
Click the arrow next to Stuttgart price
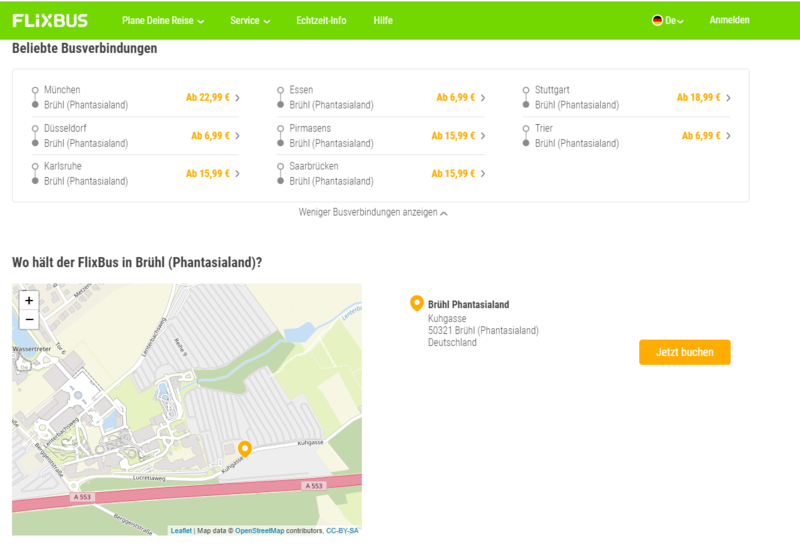(728, 98)
